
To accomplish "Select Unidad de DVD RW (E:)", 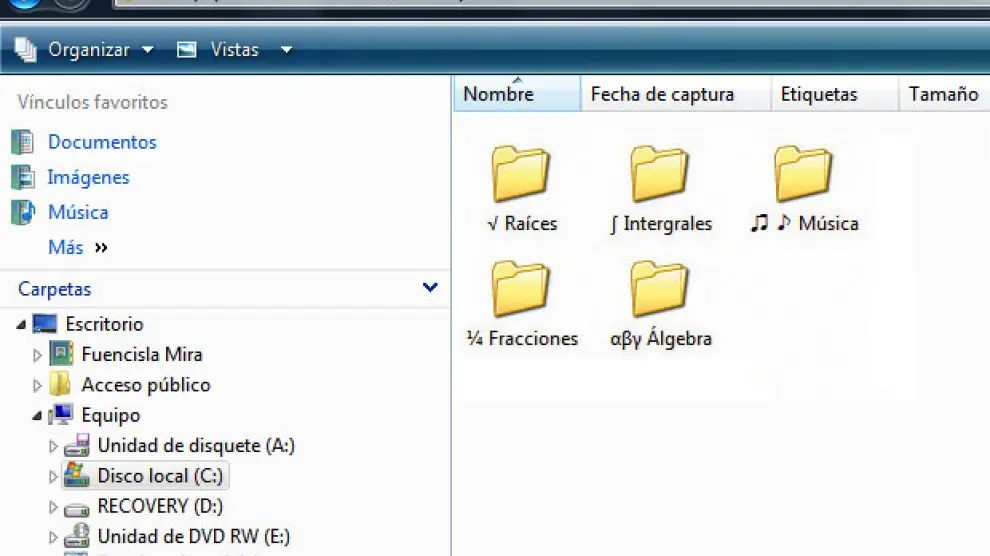I will tap(193, 536).
